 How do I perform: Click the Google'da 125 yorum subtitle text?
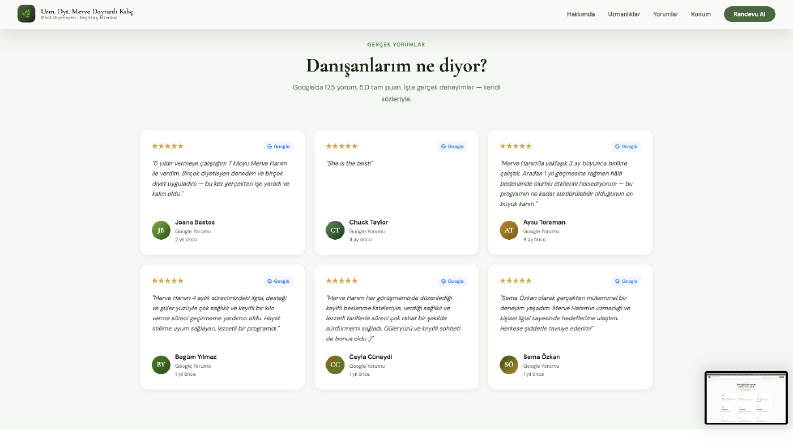396,93
